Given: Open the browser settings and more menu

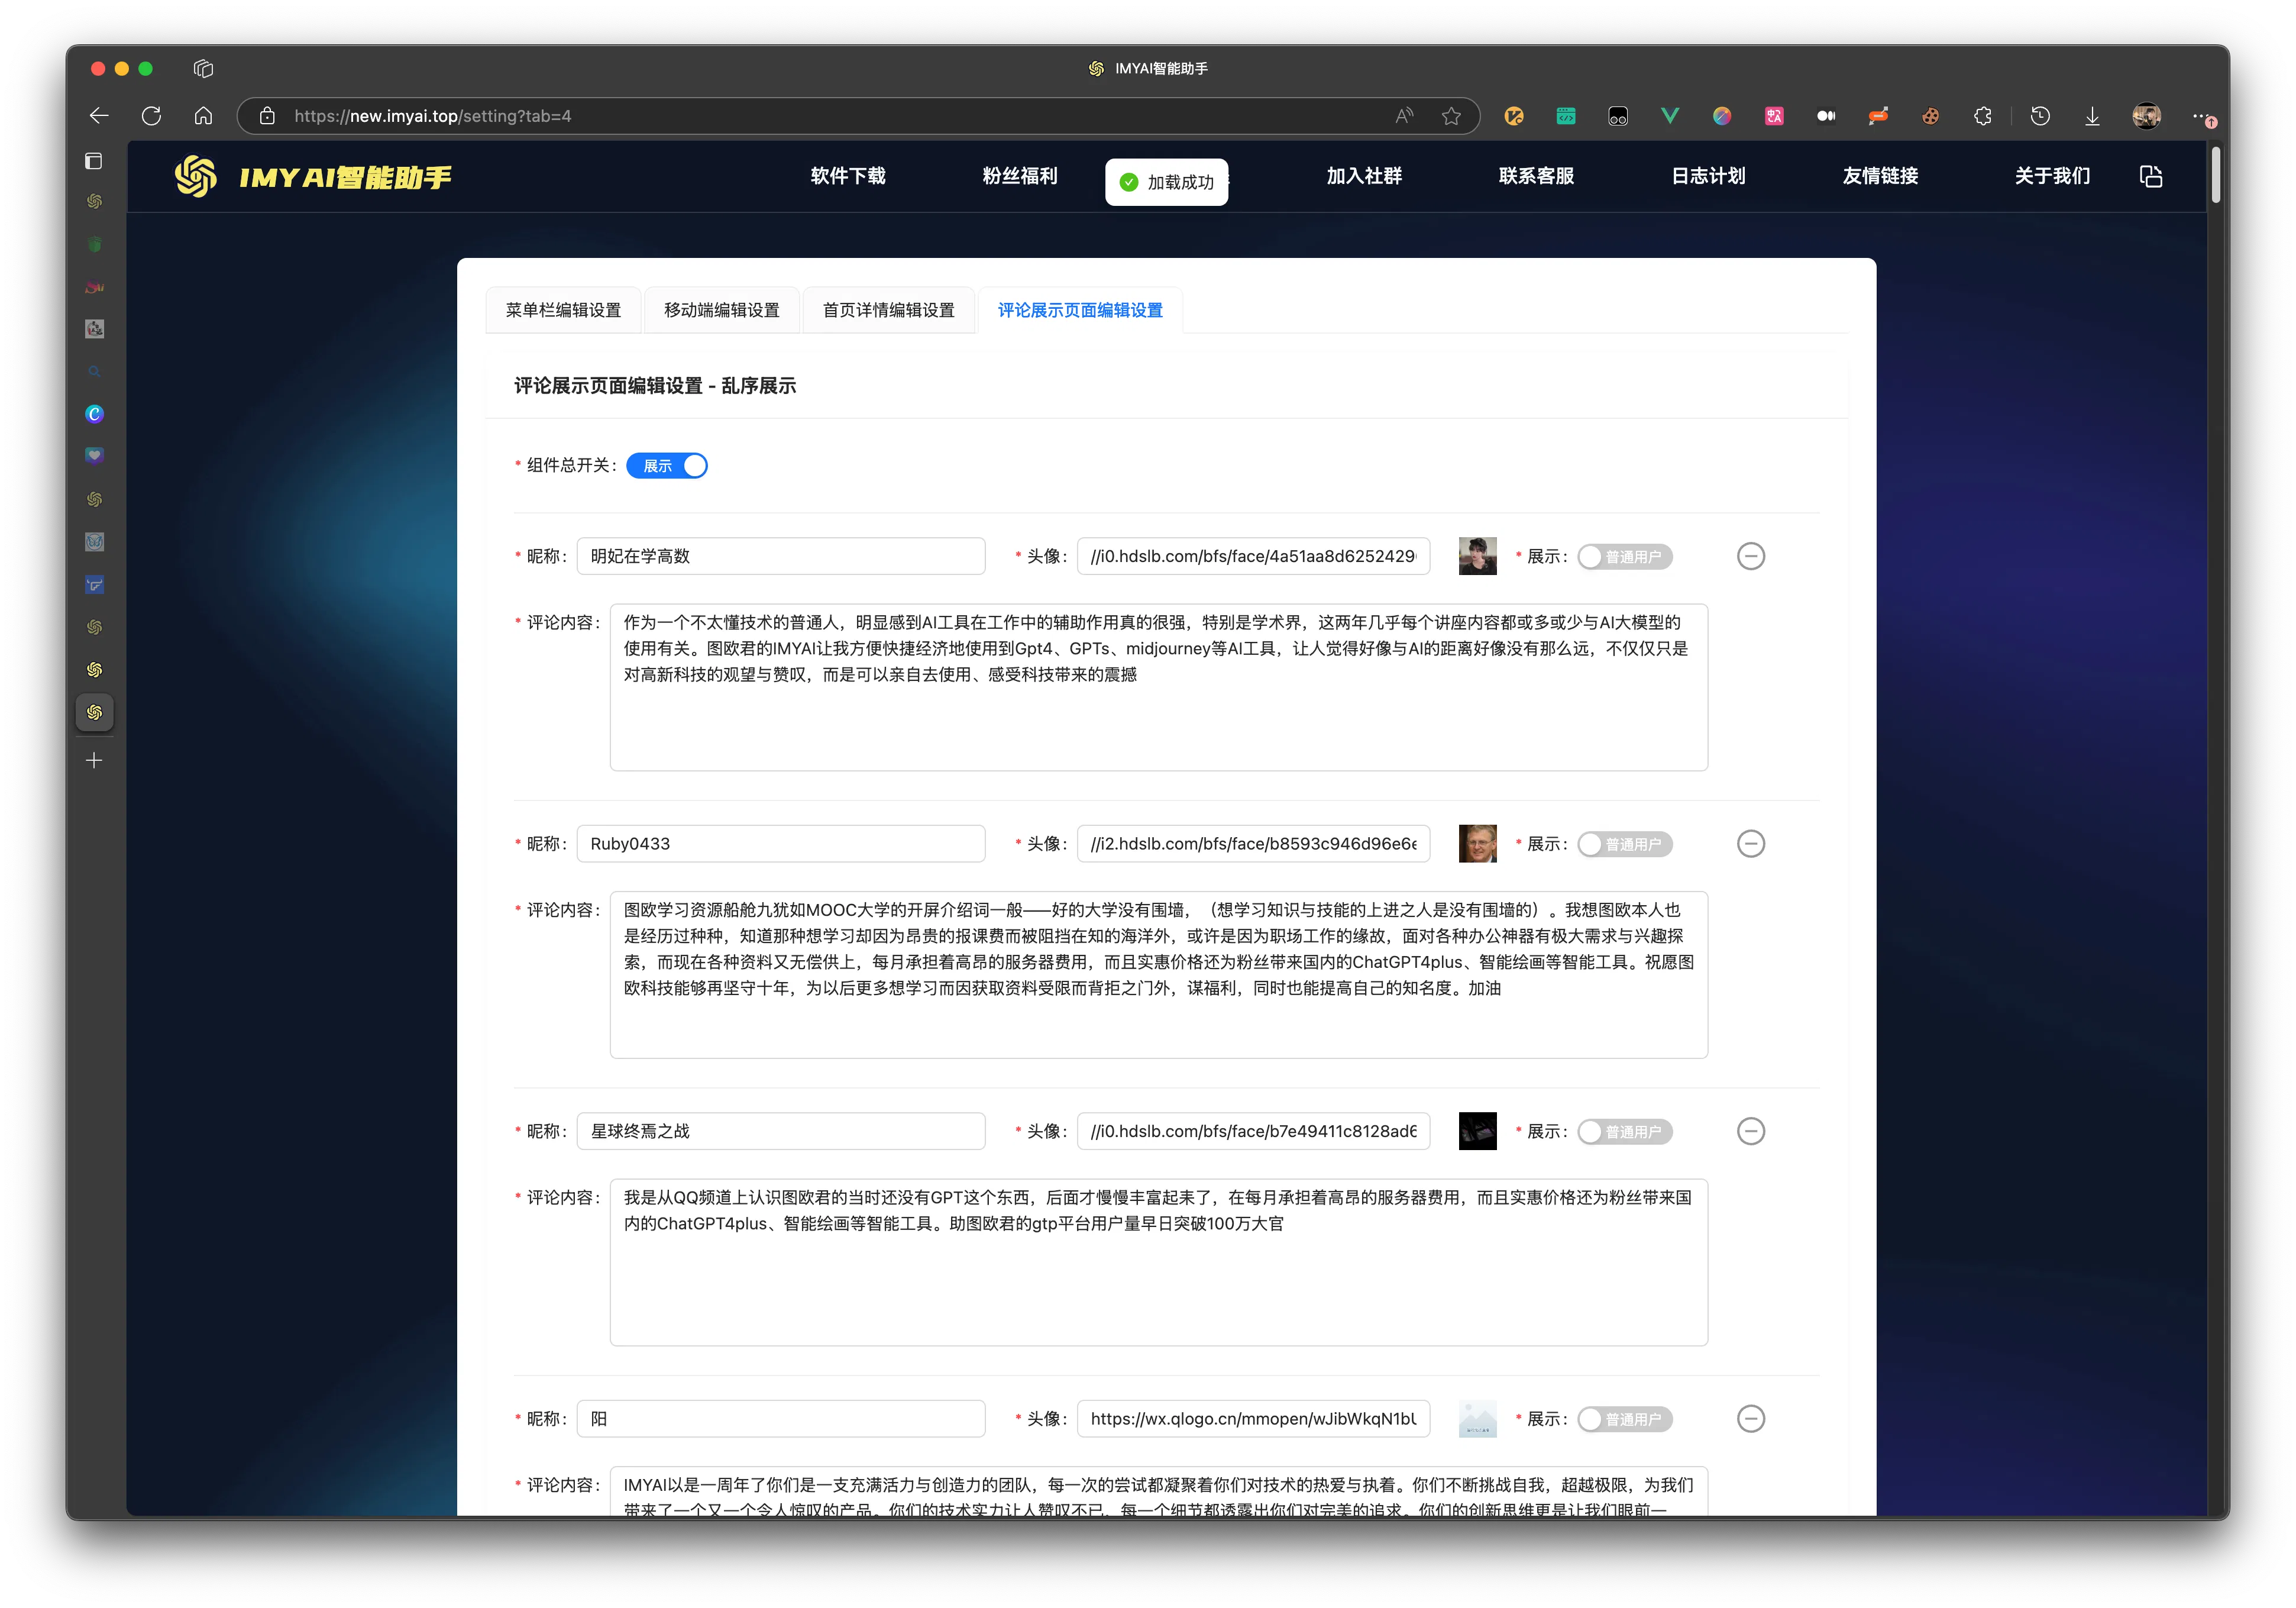Looking at the screenshot, I should (x=2203, y=116).
